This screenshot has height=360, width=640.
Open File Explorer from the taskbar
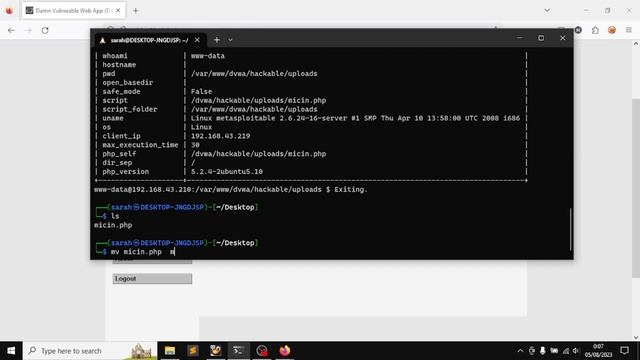pyautogui.click(x=170, y=351)
